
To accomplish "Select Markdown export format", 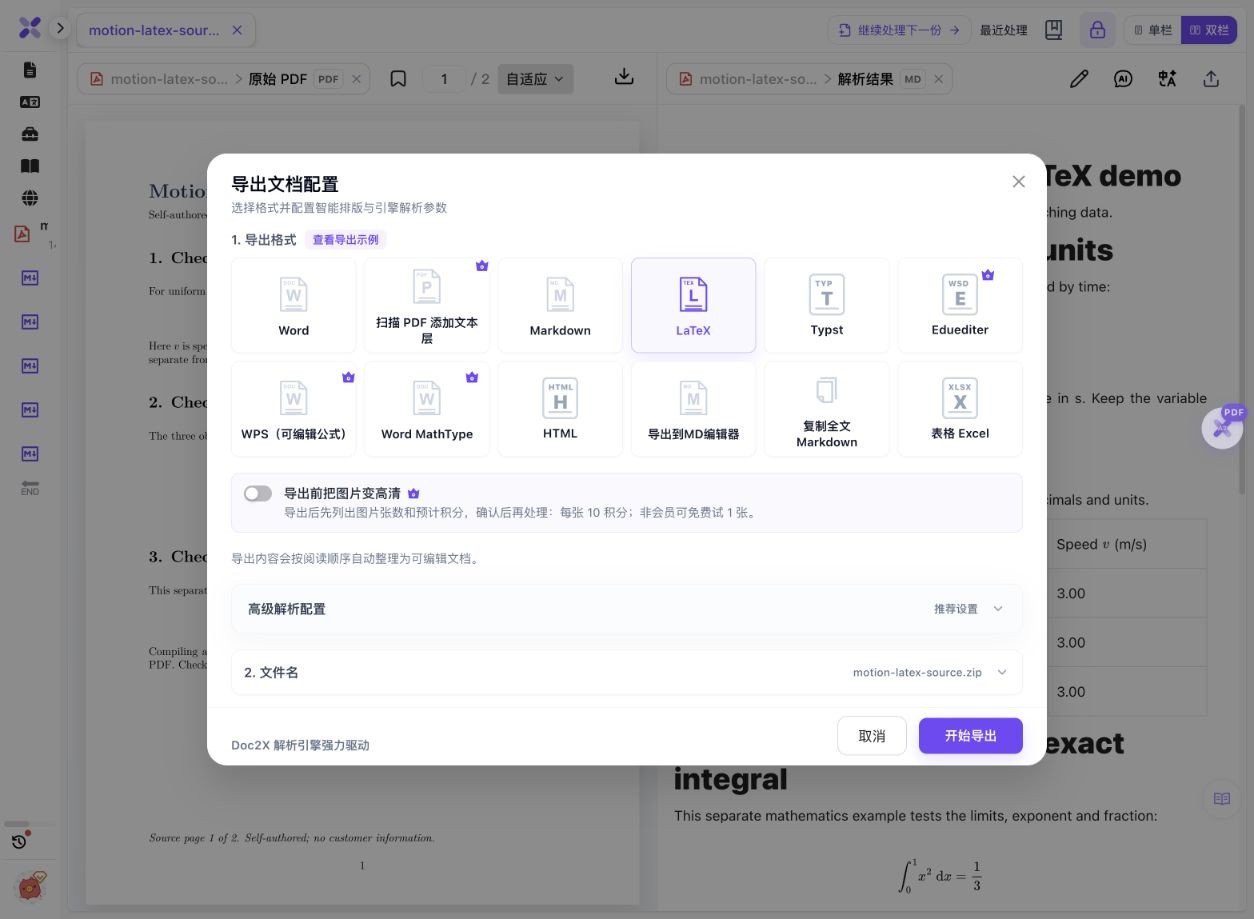I will (560, 305).
